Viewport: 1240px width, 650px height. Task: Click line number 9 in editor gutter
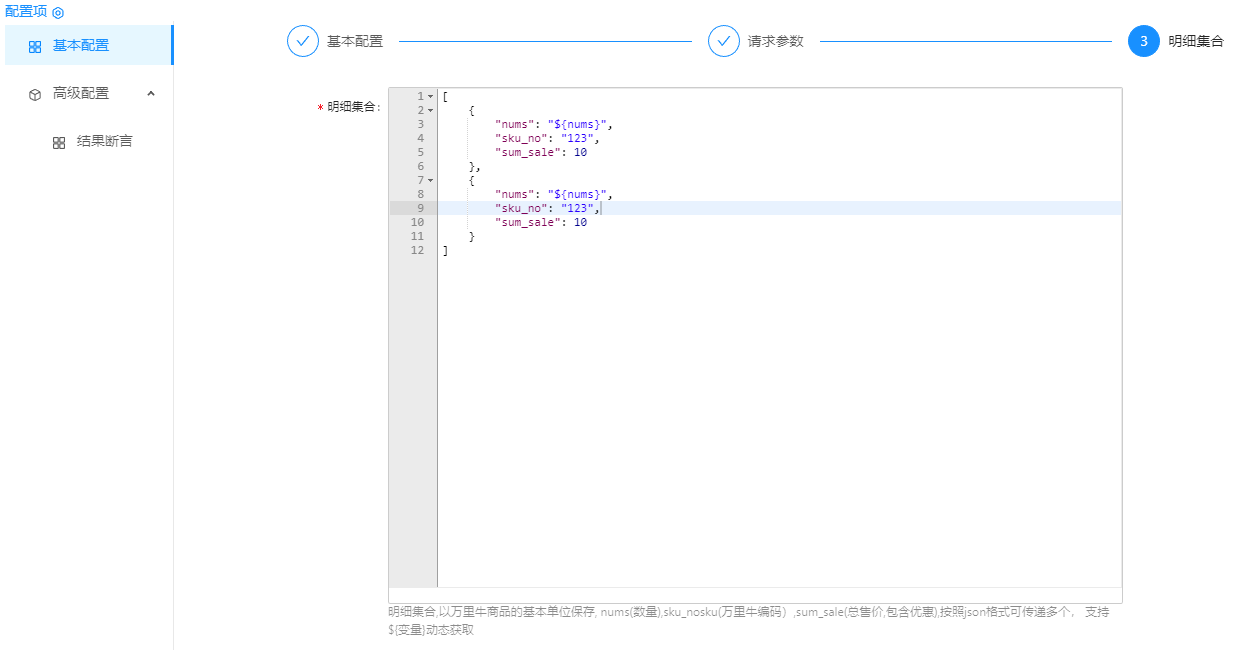[420, 208]
